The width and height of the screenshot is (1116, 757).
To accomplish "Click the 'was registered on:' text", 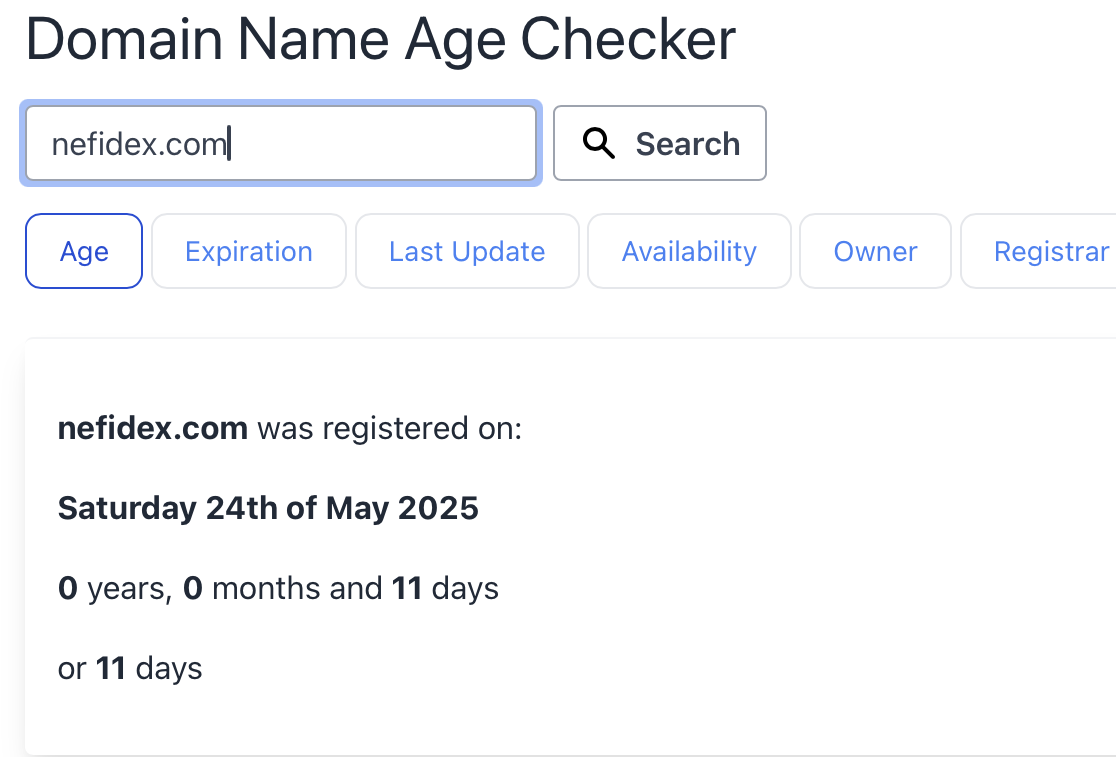I will click(x=389, y=429).
